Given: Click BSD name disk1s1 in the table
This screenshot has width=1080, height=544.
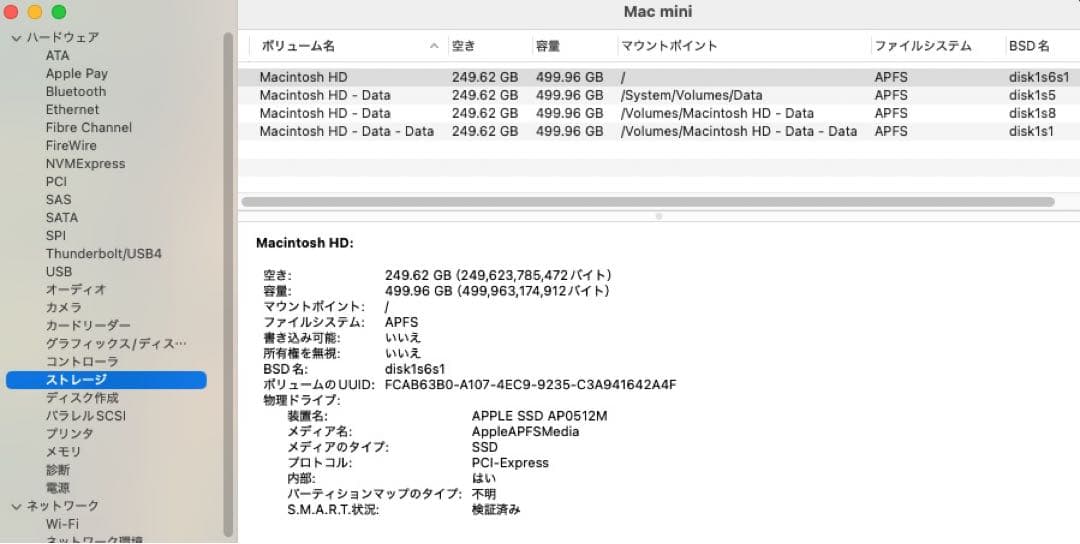Looking at the screenshot, I should coord(1031,131).
